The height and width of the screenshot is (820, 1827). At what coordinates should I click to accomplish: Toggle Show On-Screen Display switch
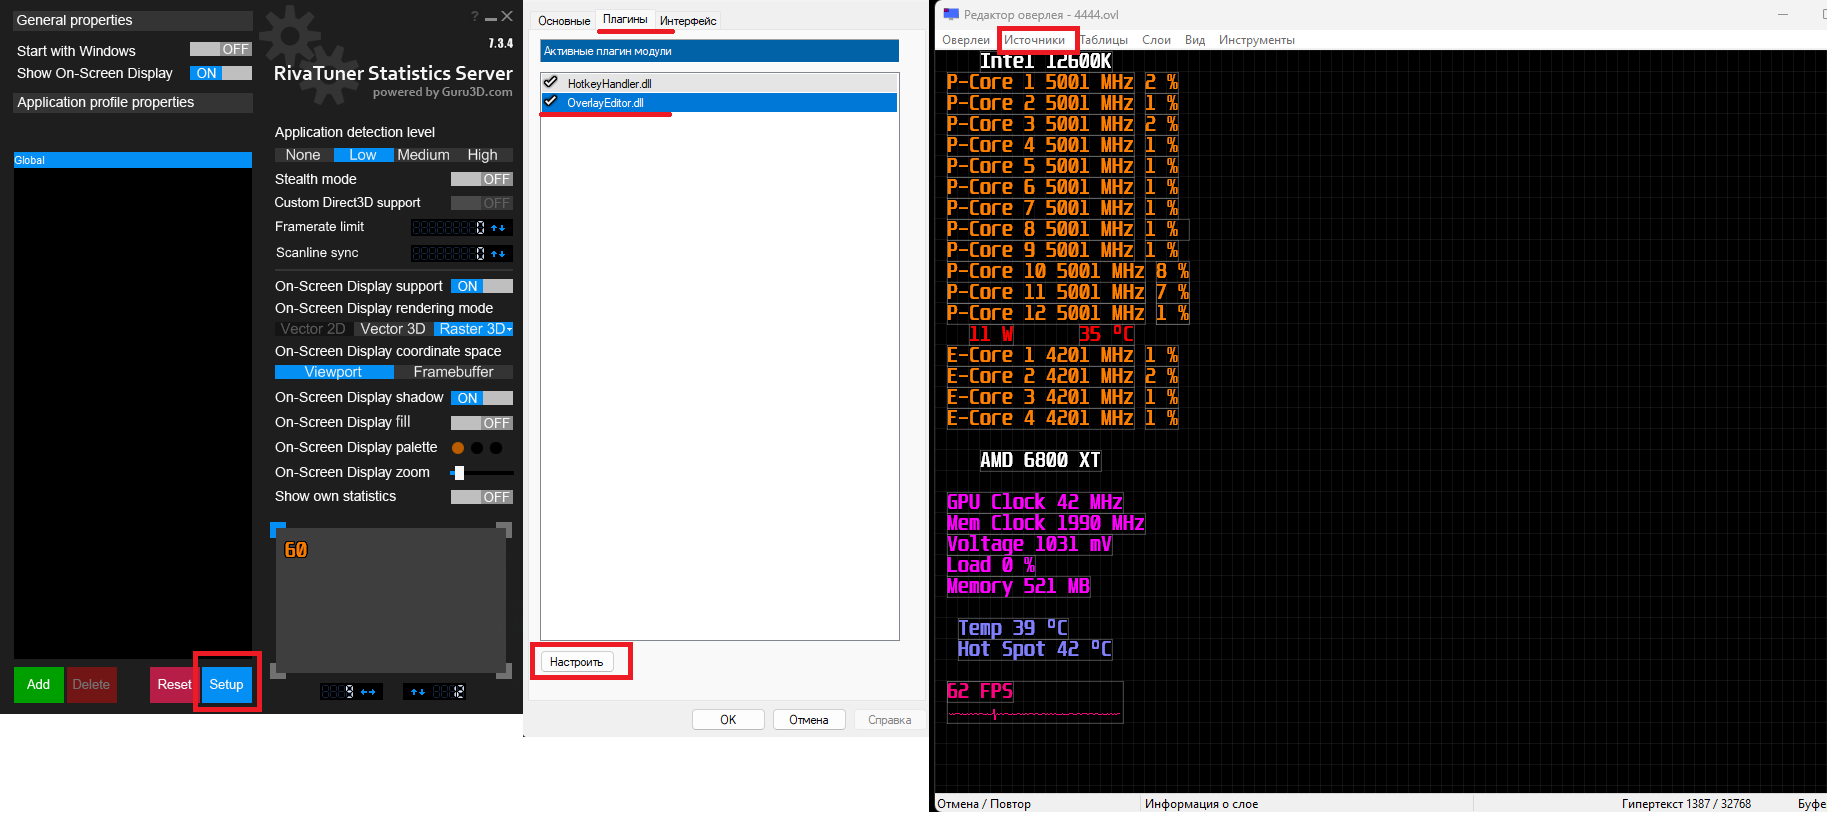point(221,73)
